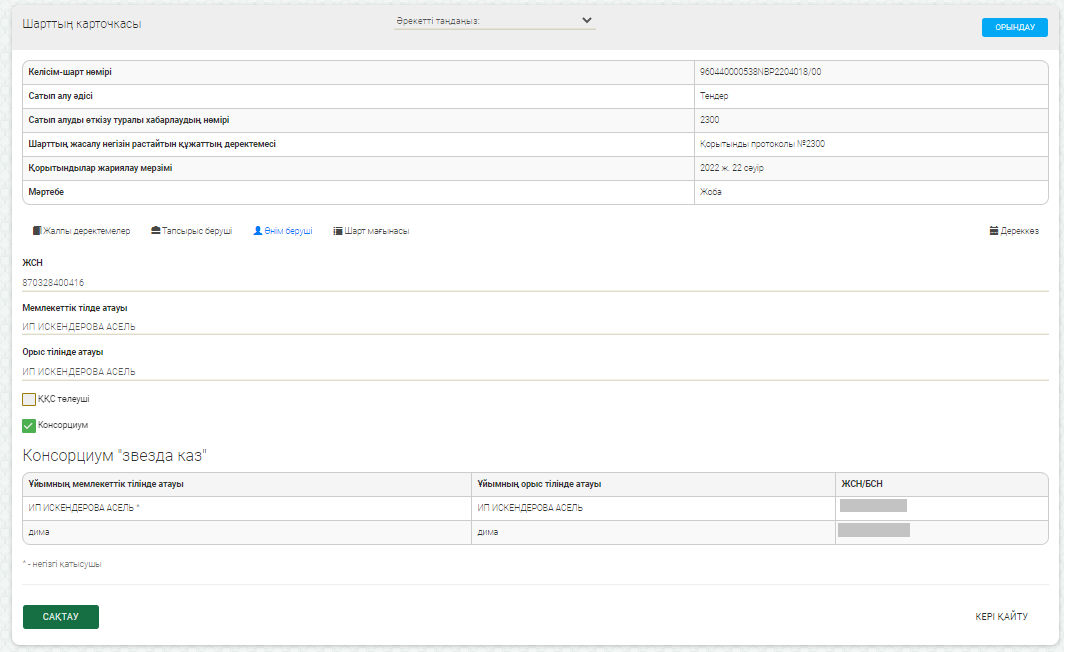Uncheck the Консорциум checkbox
Image resolution: width=1069 pixels, height=652 pixels.
tap(29, 426)
